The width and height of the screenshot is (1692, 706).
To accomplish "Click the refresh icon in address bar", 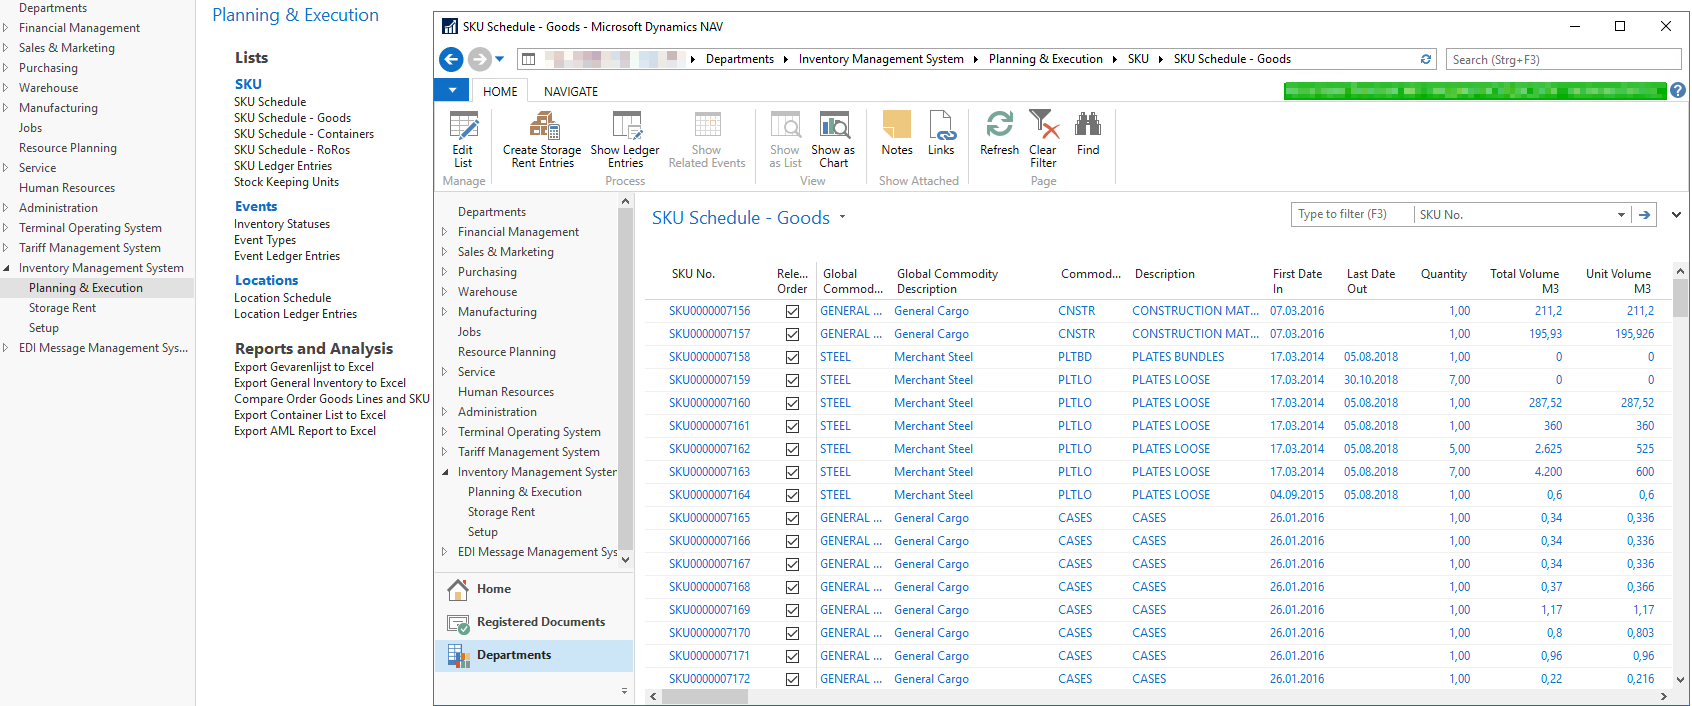I will click(x=1426, y=59).
